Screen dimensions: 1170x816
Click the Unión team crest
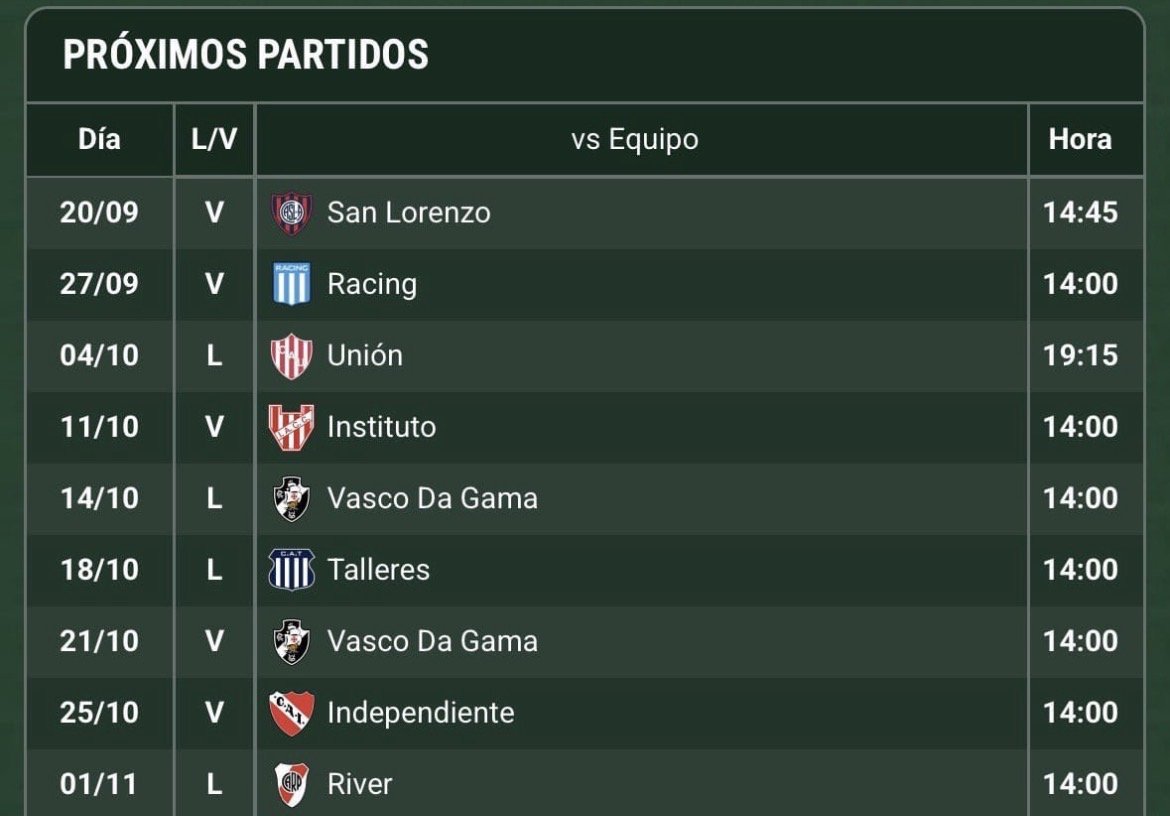tap(291, 356)
